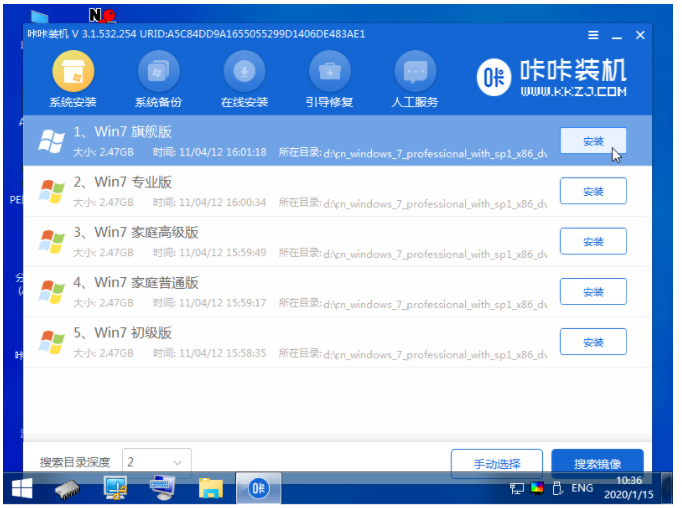
Task: Click 安装 for Win7 家庭高级版
Action: click(x=593, y=241)
